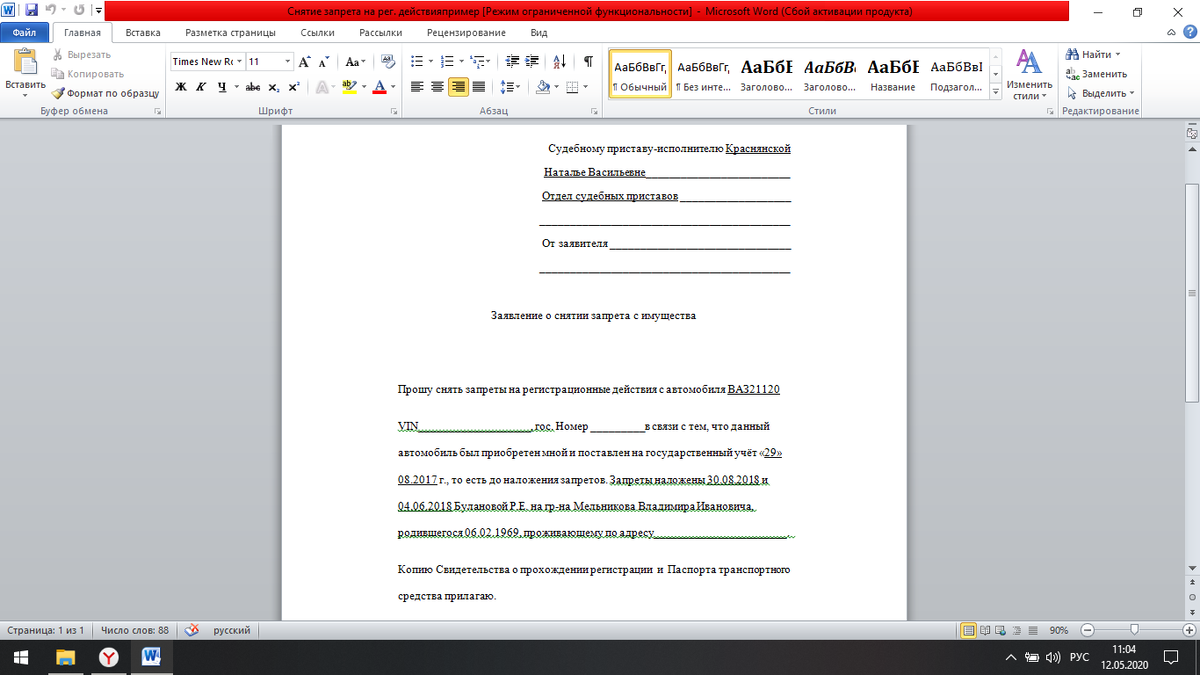Open the Вид tab
1200x675 pixels.
click(539, 32)
